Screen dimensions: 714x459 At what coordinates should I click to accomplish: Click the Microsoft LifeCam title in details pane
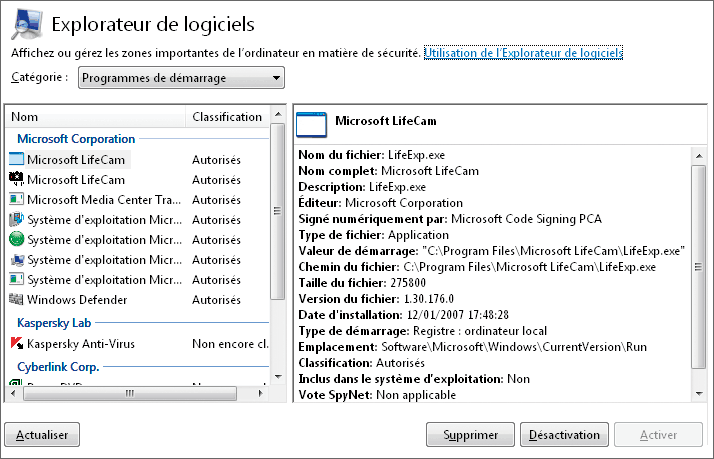click(x=386, y=121)
